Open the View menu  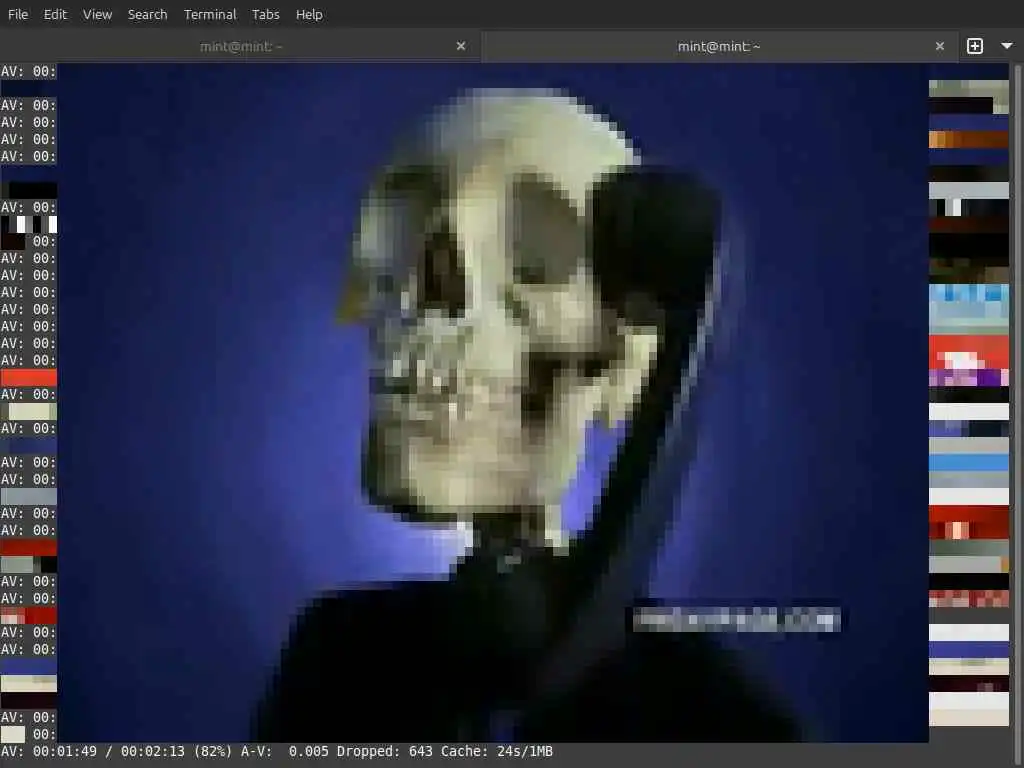click(x=97, y=14)
